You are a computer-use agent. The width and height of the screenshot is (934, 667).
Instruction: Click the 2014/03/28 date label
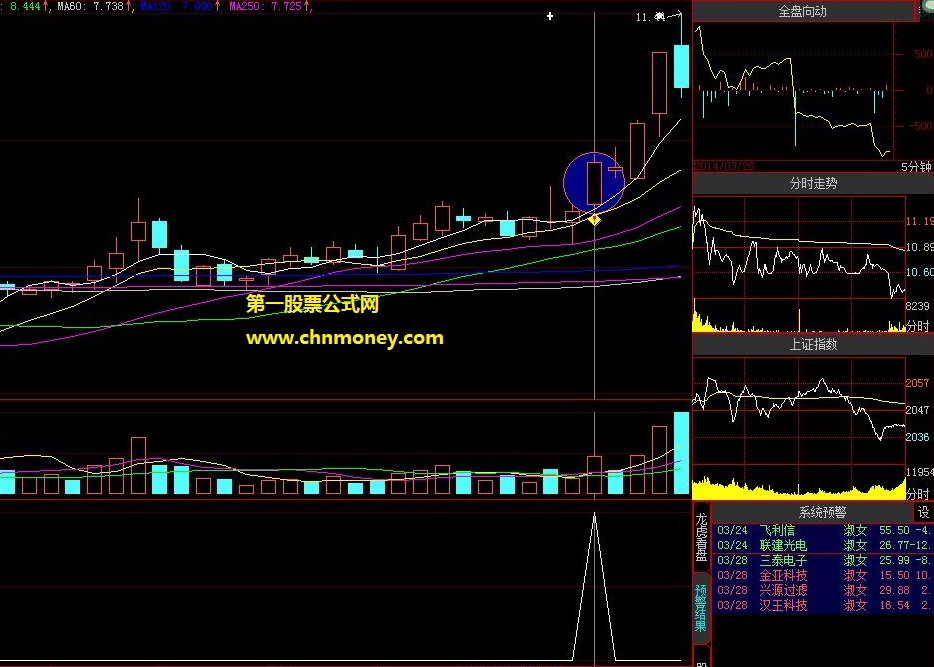[x=724, y=166]
